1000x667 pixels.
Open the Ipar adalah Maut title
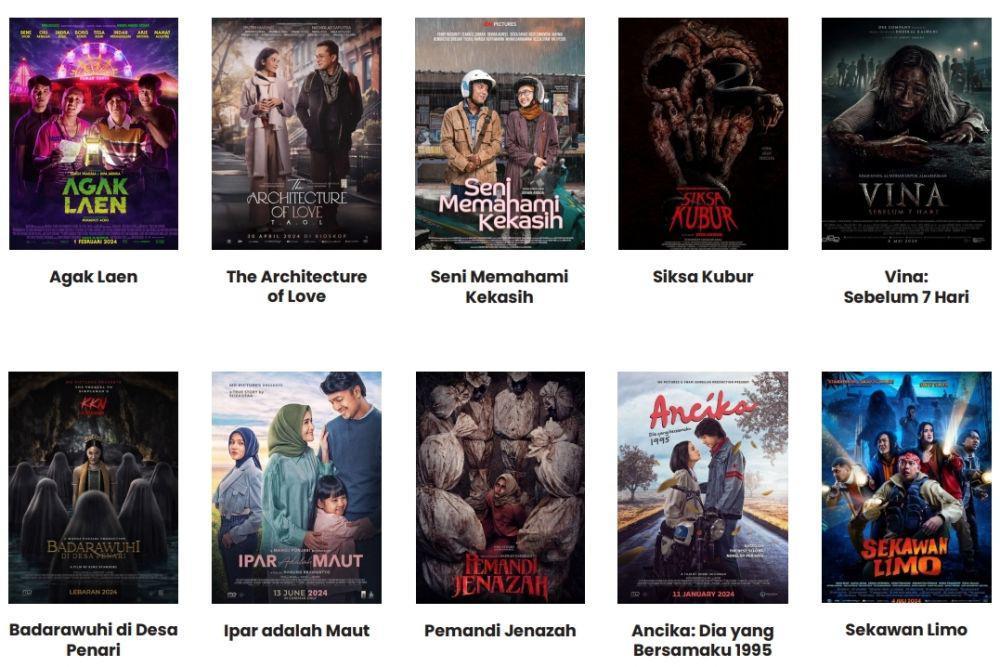point(297,631)
